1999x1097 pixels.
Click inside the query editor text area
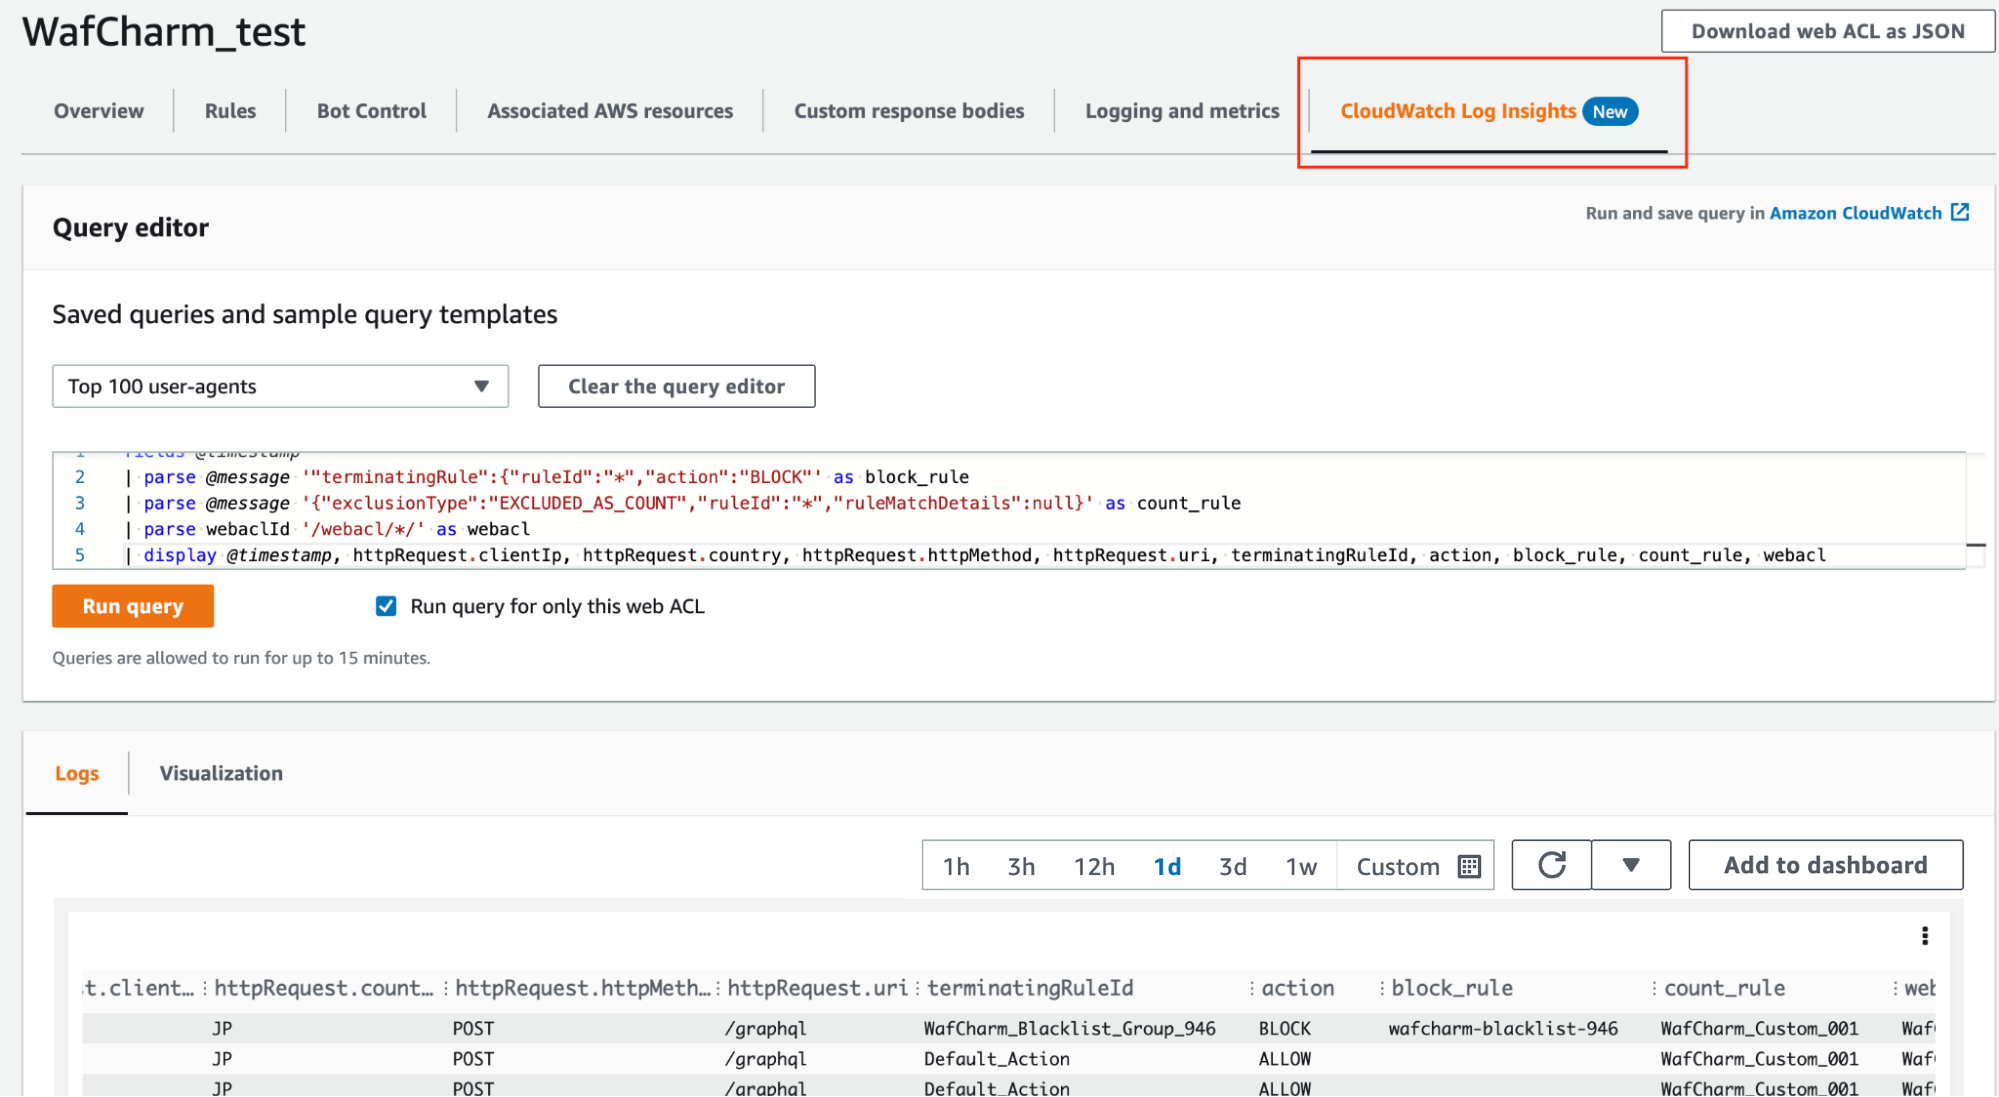pos(1009,510)
